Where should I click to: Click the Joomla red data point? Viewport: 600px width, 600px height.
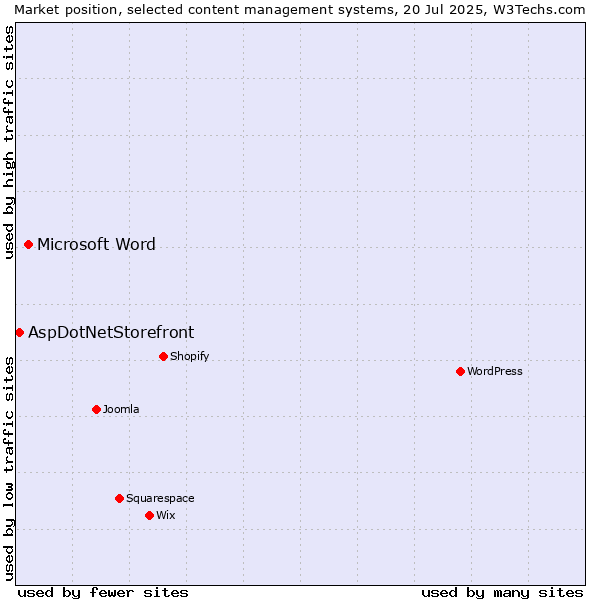coord(96,409)
